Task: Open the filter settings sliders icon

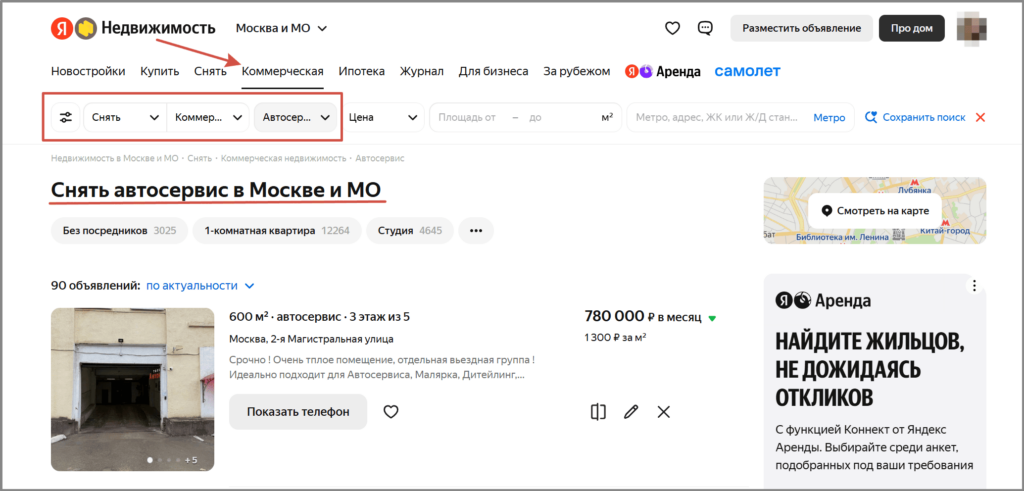Action: (66, 117)
